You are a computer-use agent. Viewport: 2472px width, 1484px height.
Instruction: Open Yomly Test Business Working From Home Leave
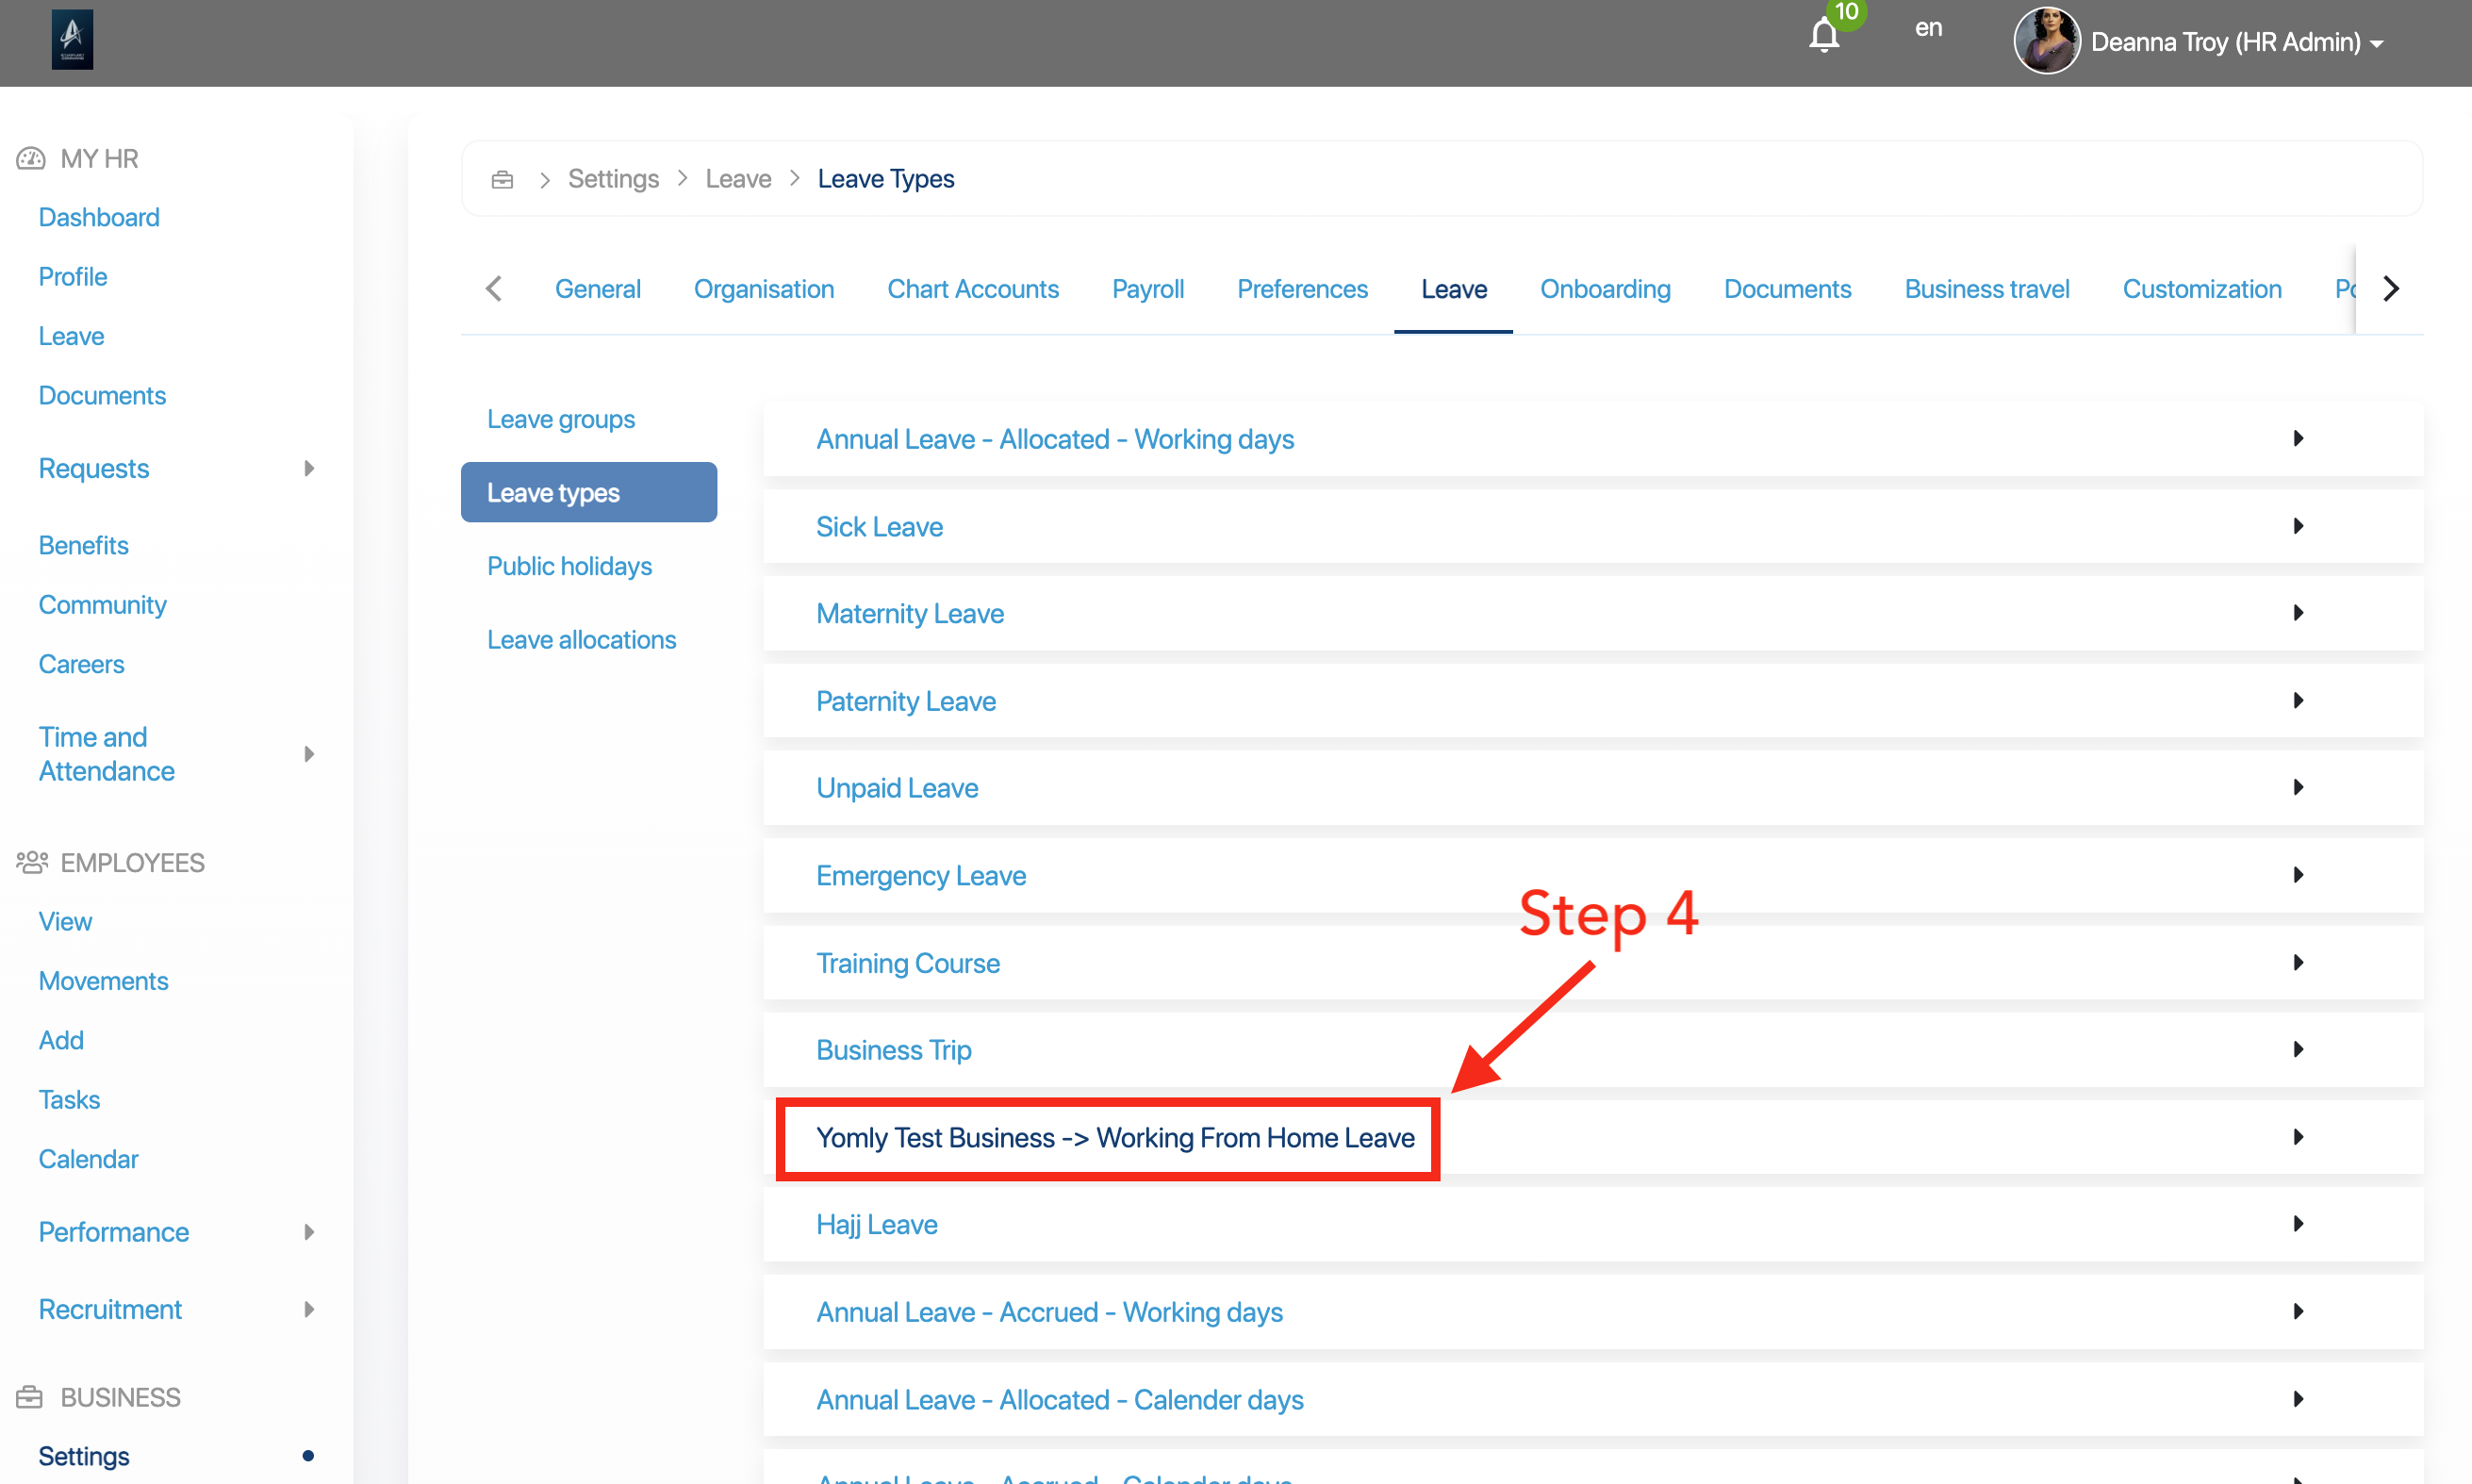pyautogui.click(x=1114, y=1137)
